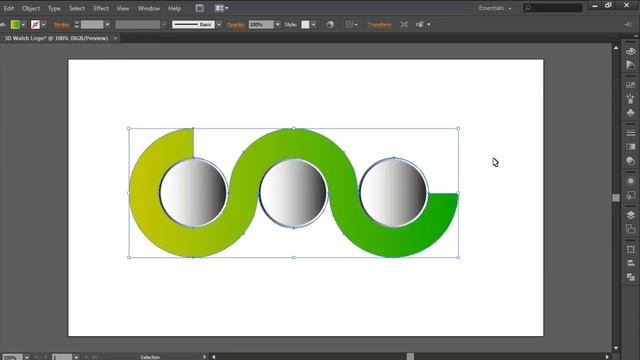Open the Essentials workspace switcher
This screenshot has width=640, height=360.
click(x=495, y=8)
